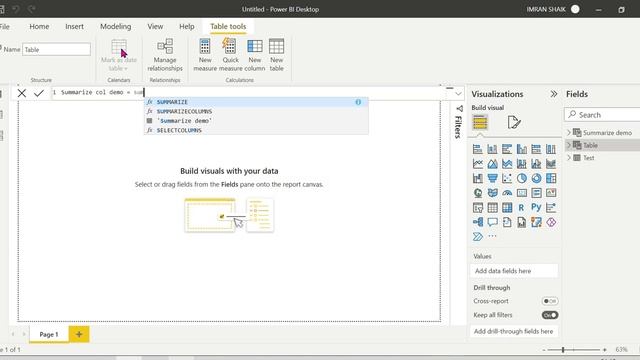Image resolution: width=640 pixels, height=360 pixels.
Task: Toggle Keep all filters switch
Action: [x=550, y=315]
